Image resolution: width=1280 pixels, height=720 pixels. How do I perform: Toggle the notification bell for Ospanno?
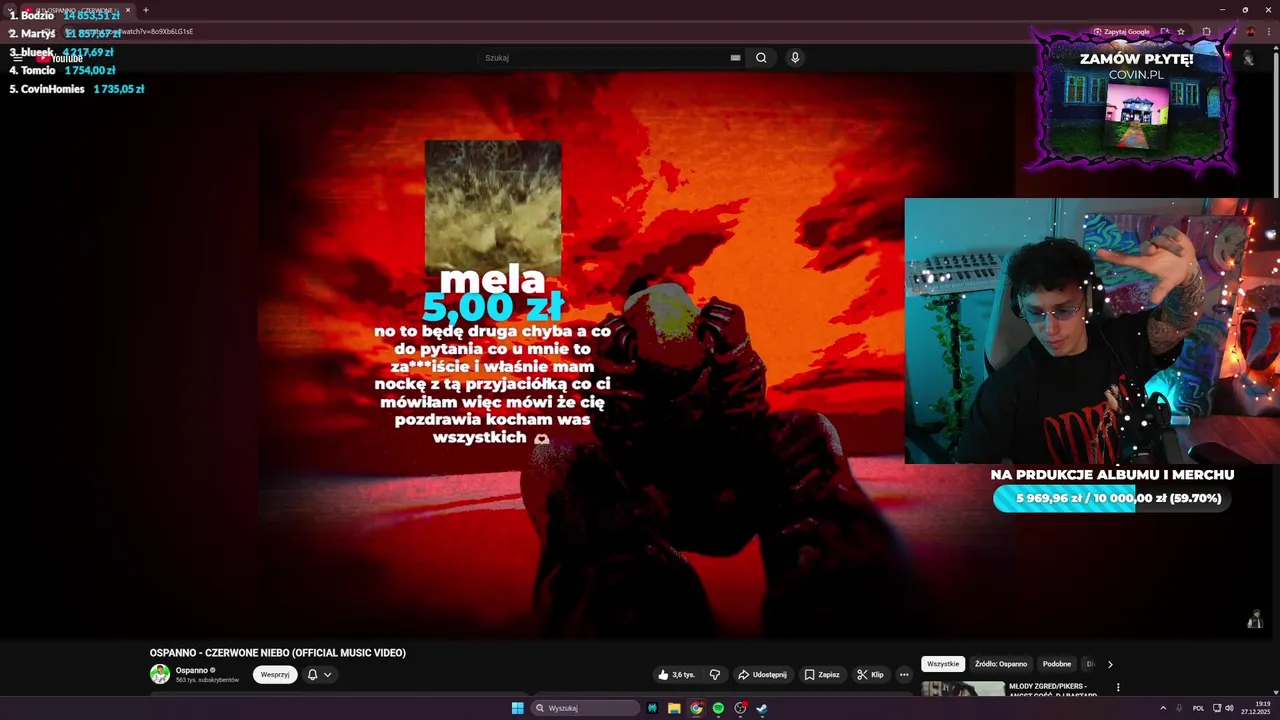(x=312, y=675)
